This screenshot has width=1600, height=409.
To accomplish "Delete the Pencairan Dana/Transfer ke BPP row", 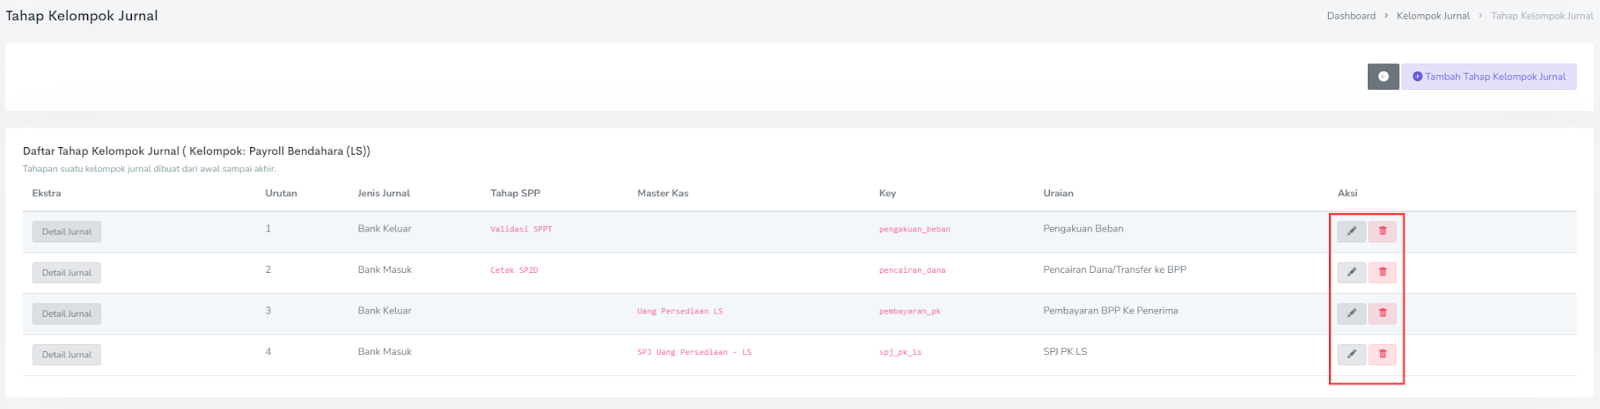I will pyautogui.click(x=1382, y=272).
